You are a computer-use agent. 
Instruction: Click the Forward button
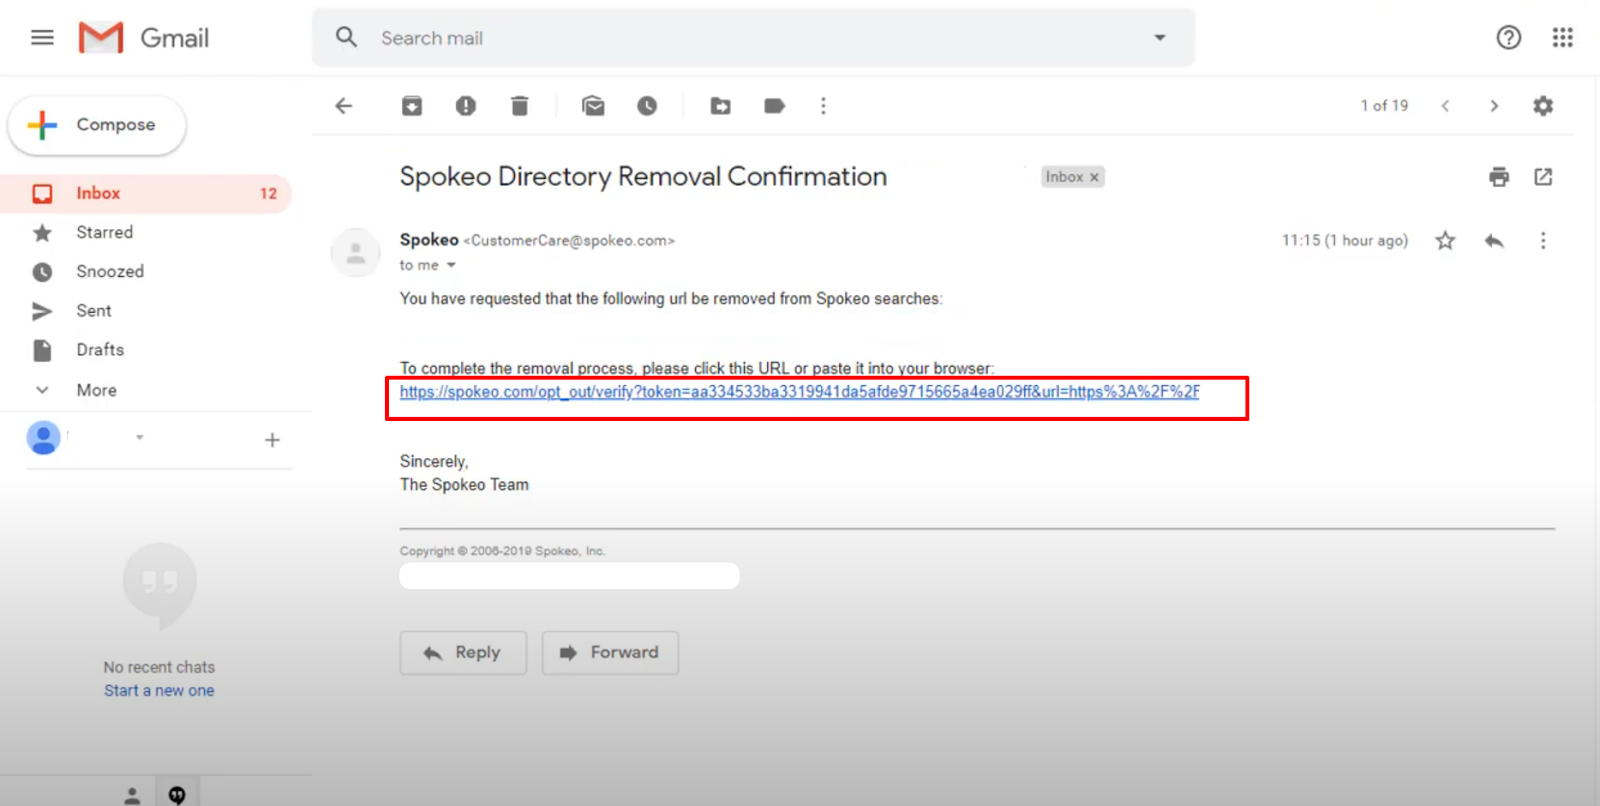[x=610, y=653]
